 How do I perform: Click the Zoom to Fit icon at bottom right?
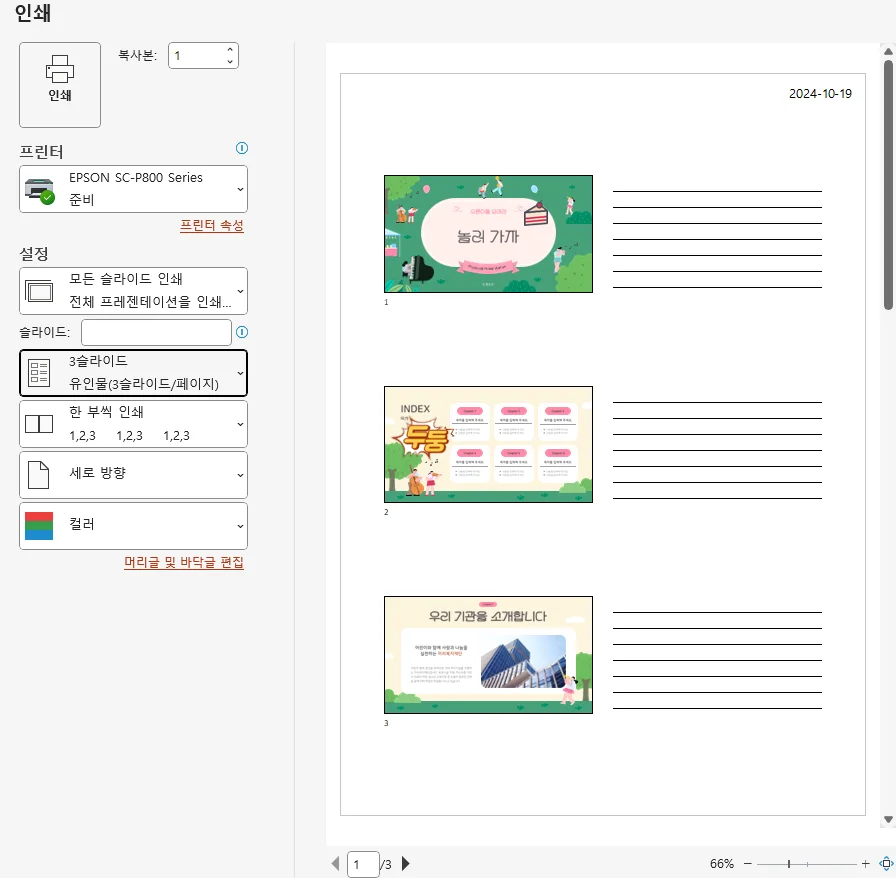pos(886,862)
